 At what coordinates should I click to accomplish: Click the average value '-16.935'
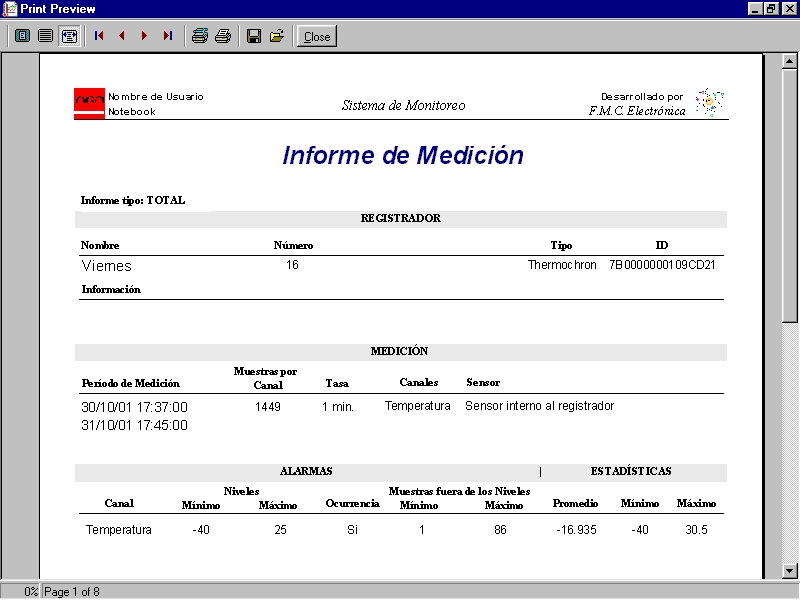click(576, 530)
